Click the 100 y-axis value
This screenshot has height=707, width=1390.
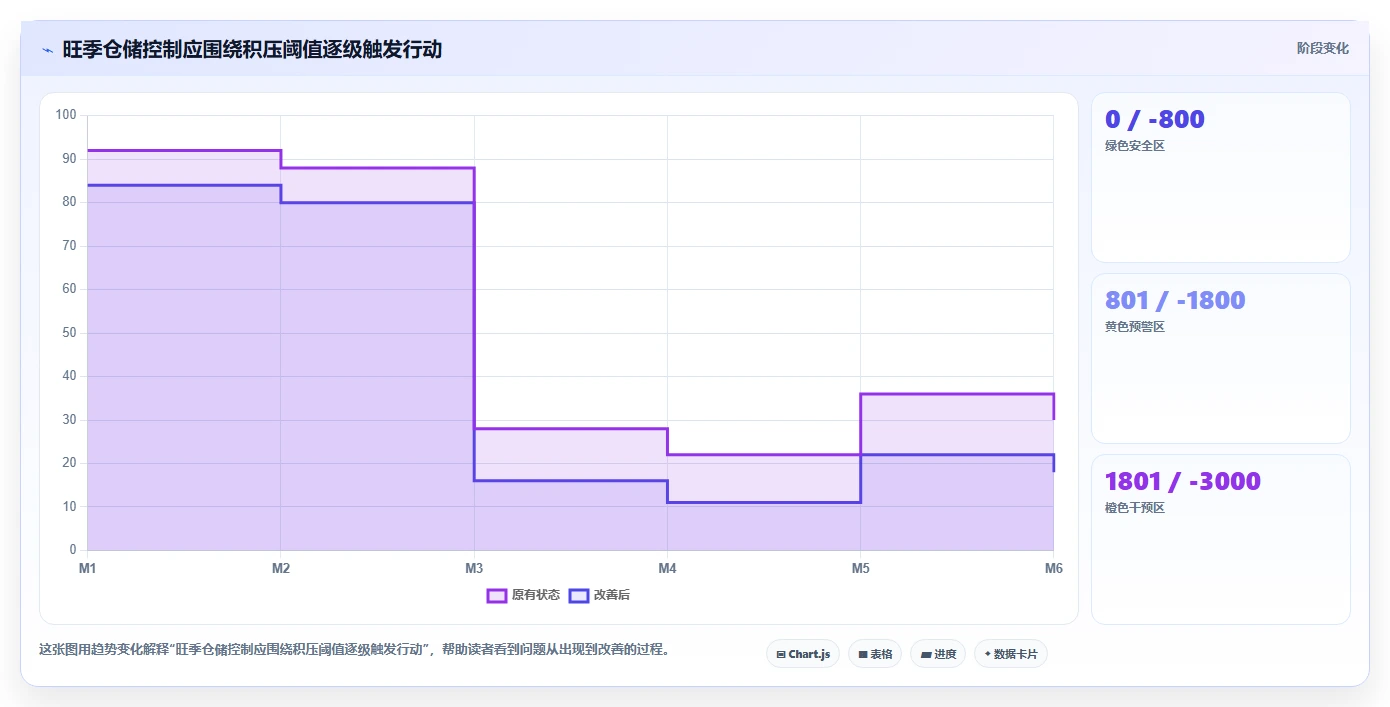[x=66, y=115]
